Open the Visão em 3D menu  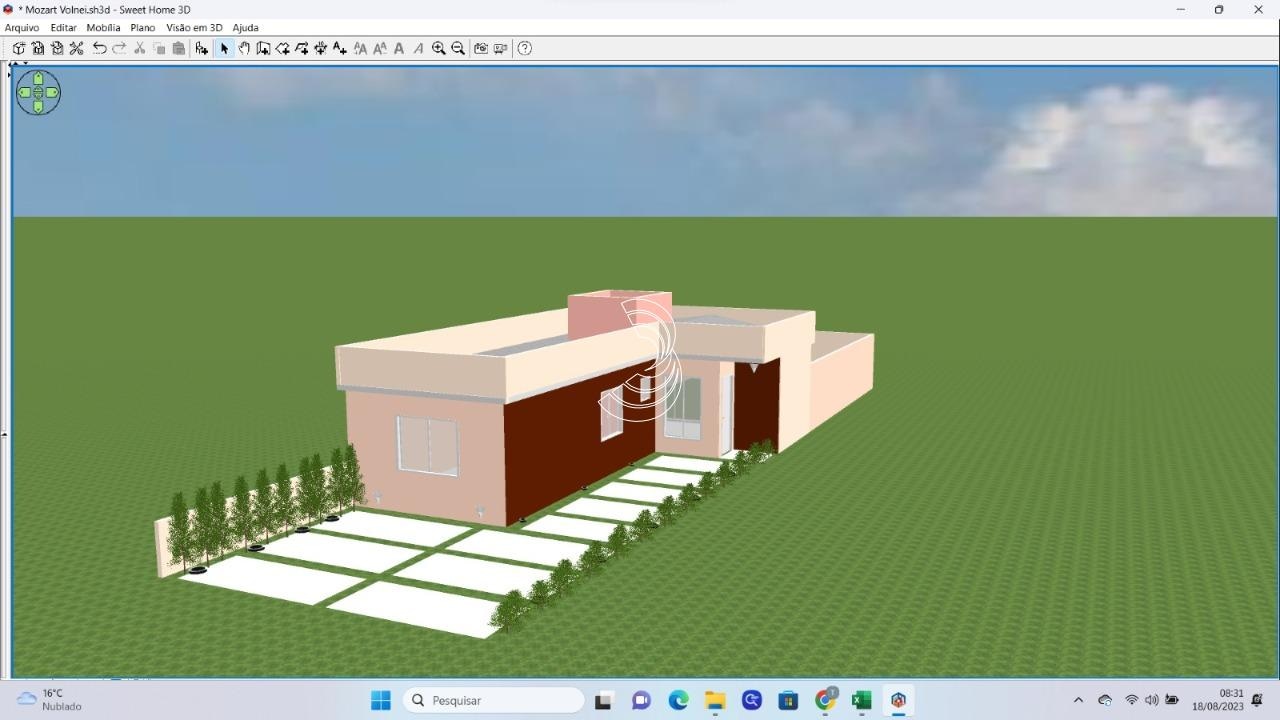(194, 28)
